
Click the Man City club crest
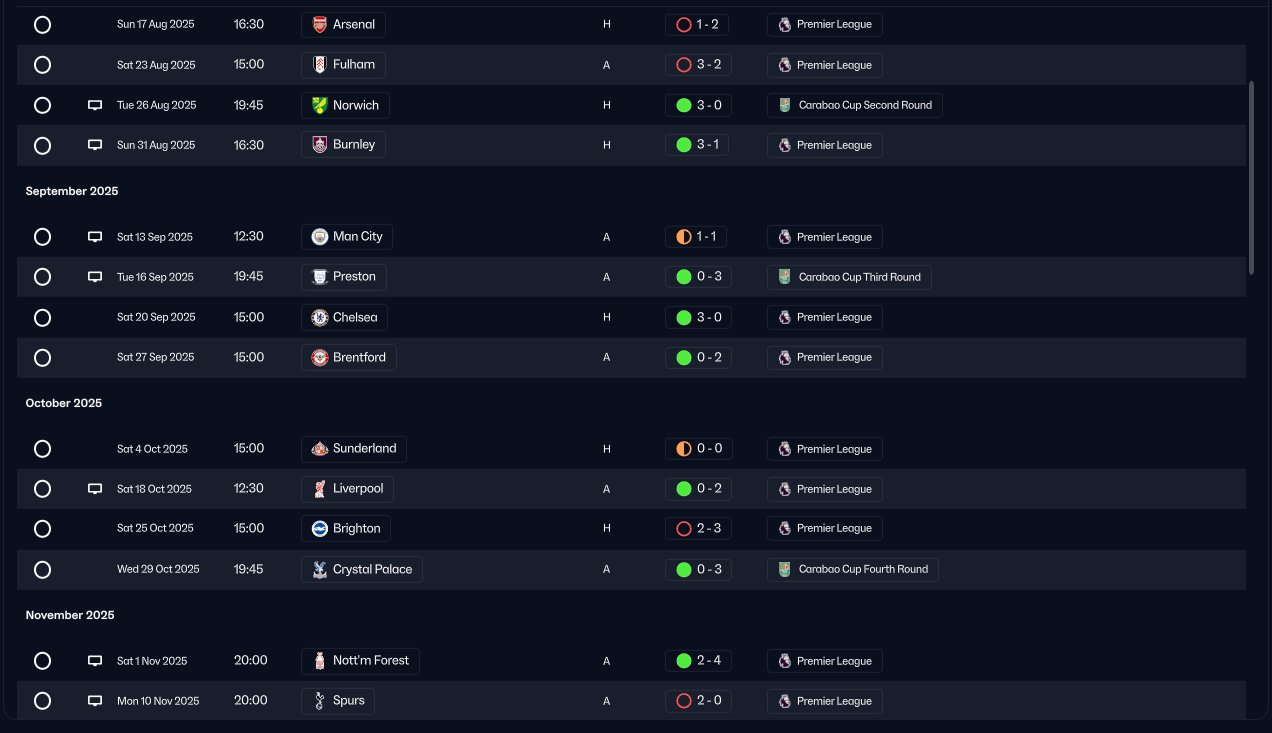[319, 237]
